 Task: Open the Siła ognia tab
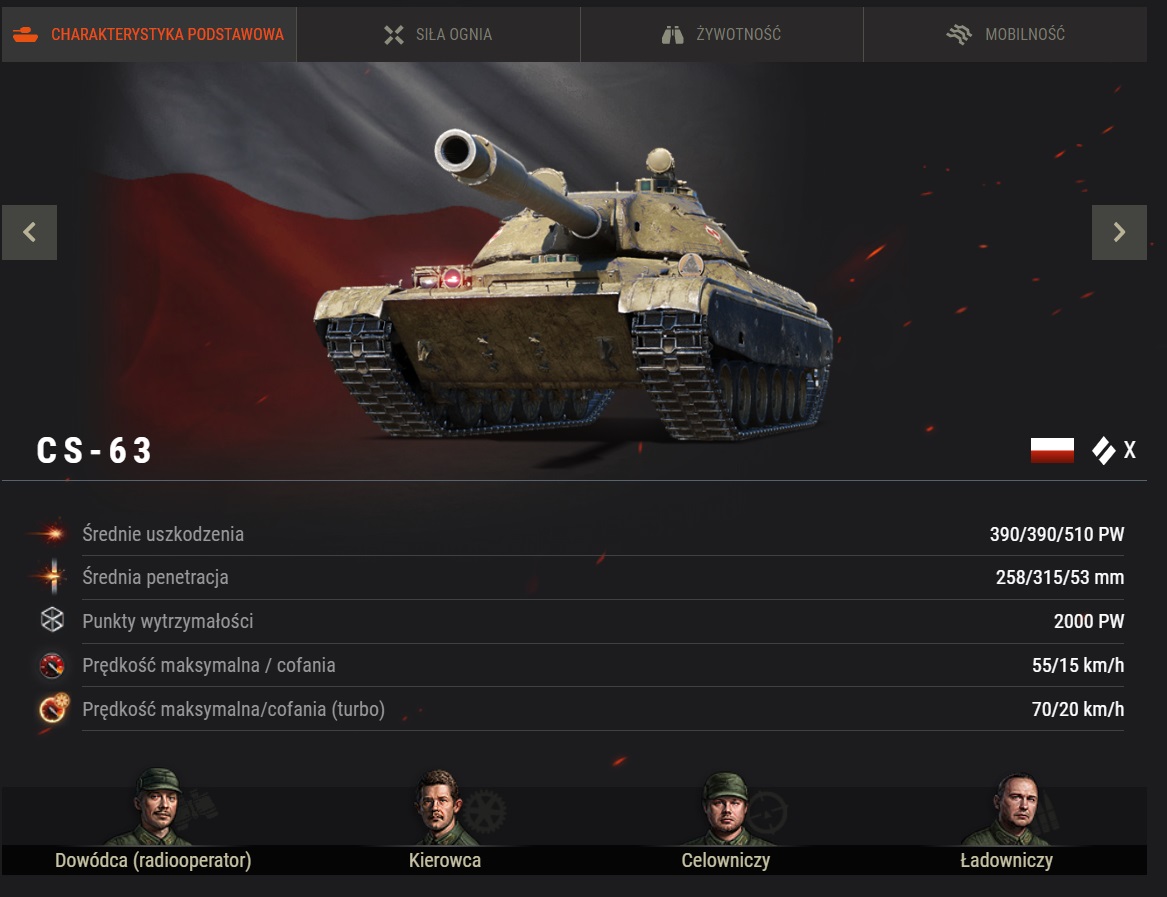[438, 34]
